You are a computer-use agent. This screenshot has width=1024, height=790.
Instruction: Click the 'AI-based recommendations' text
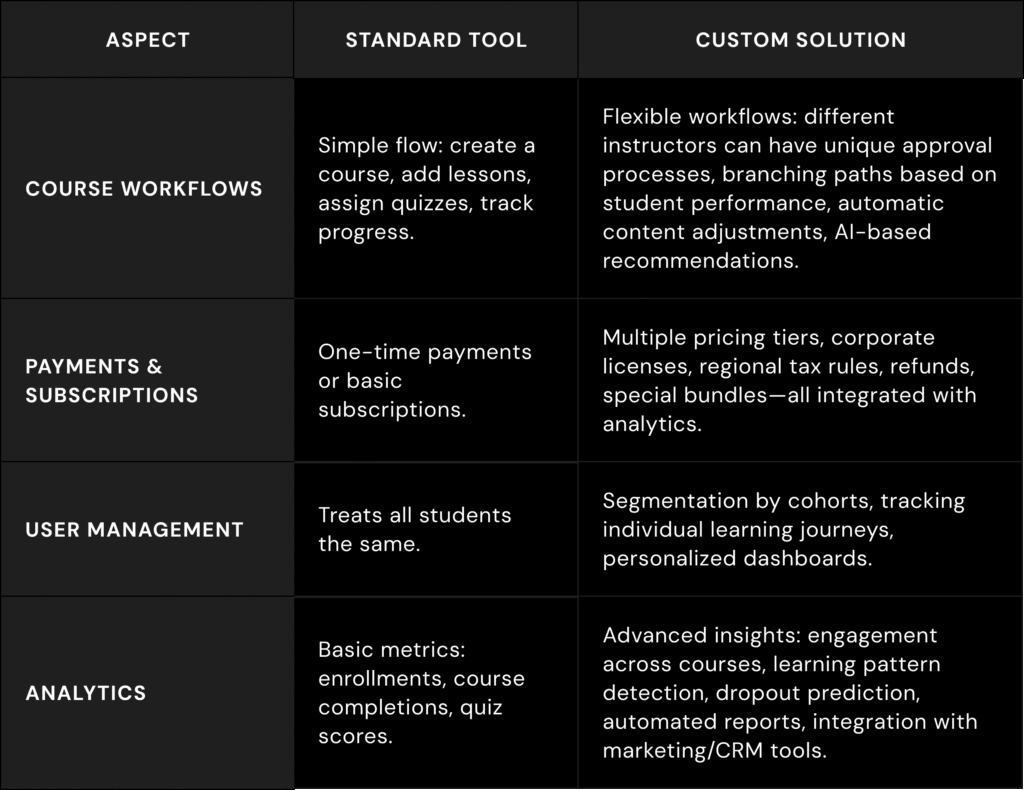click(x=767, y=246)
